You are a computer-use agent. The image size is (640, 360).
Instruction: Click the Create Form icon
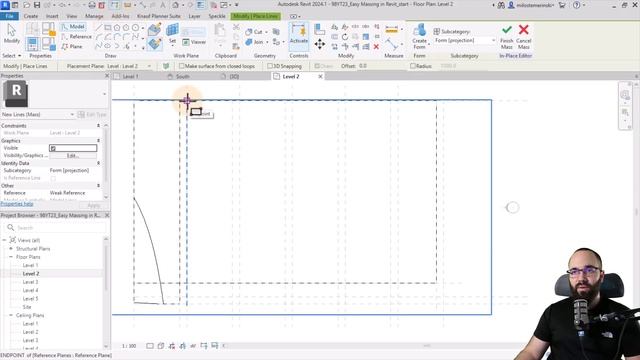(419, 31)
